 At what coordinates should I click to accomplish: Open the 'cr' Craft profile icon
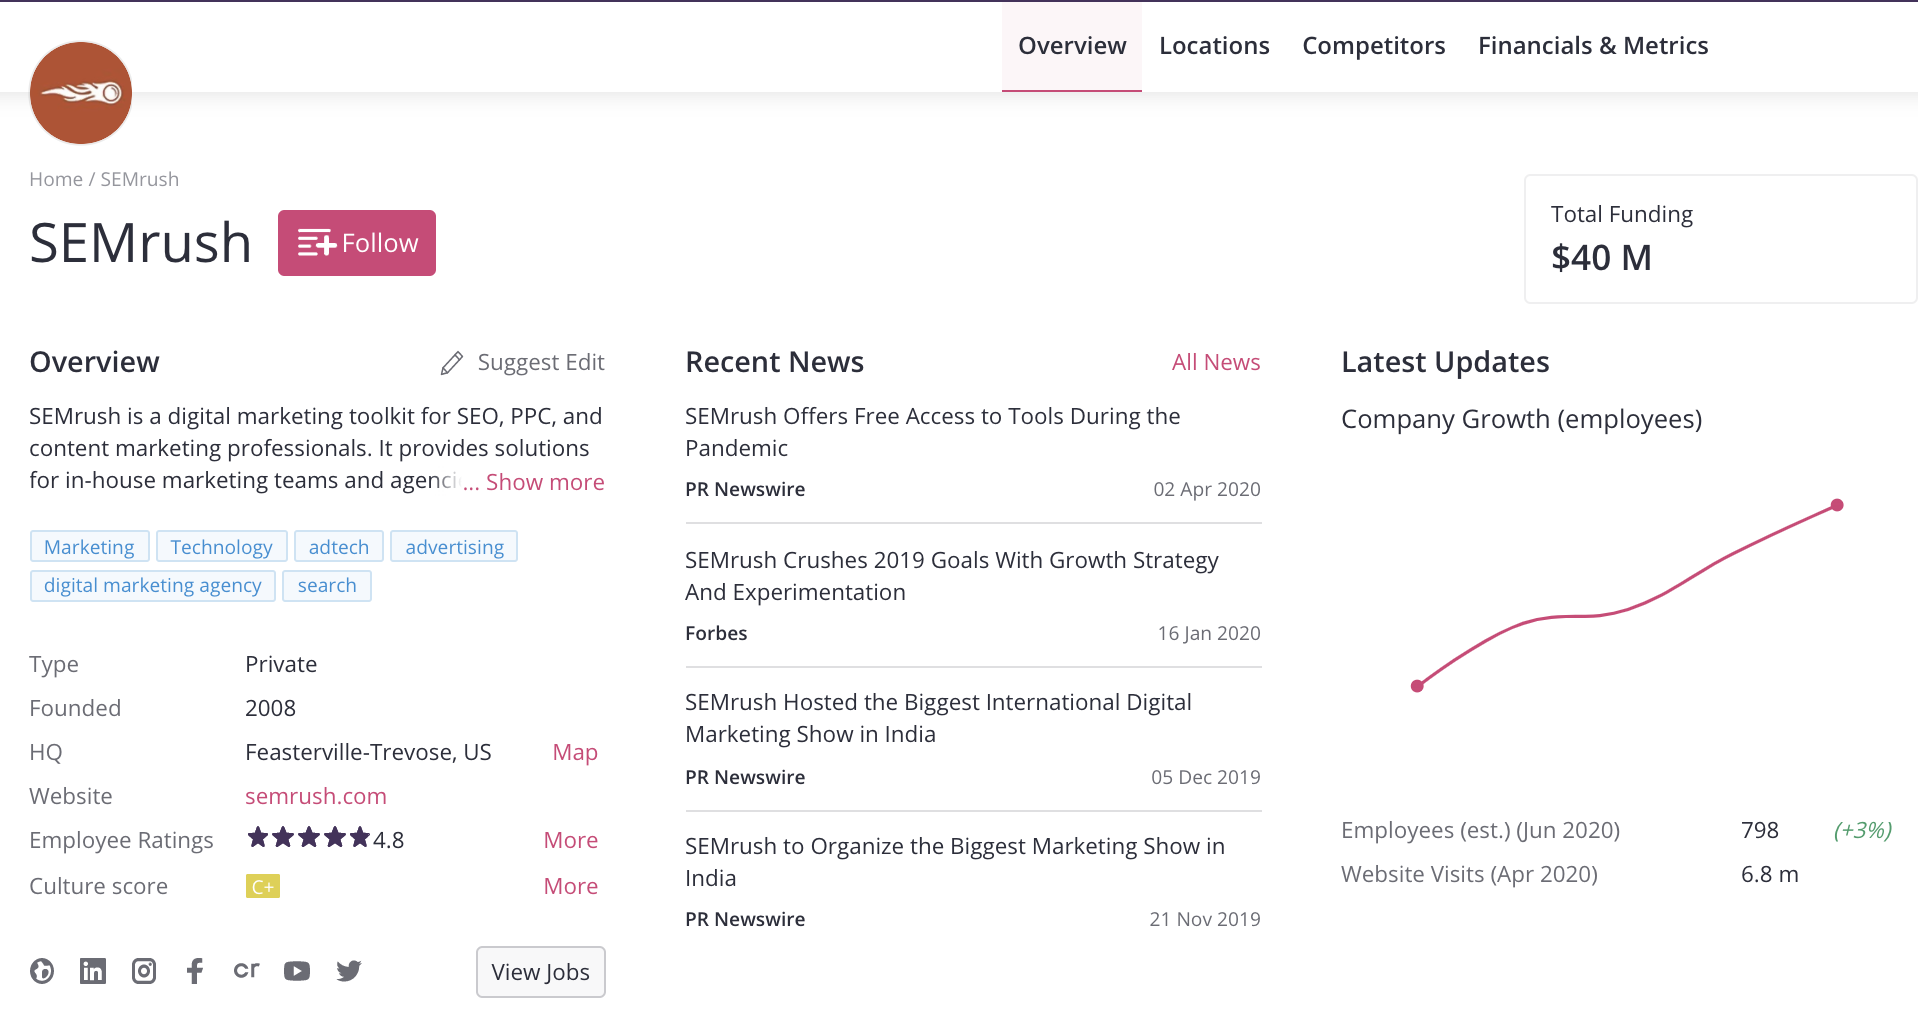click(x=246, y=970)
